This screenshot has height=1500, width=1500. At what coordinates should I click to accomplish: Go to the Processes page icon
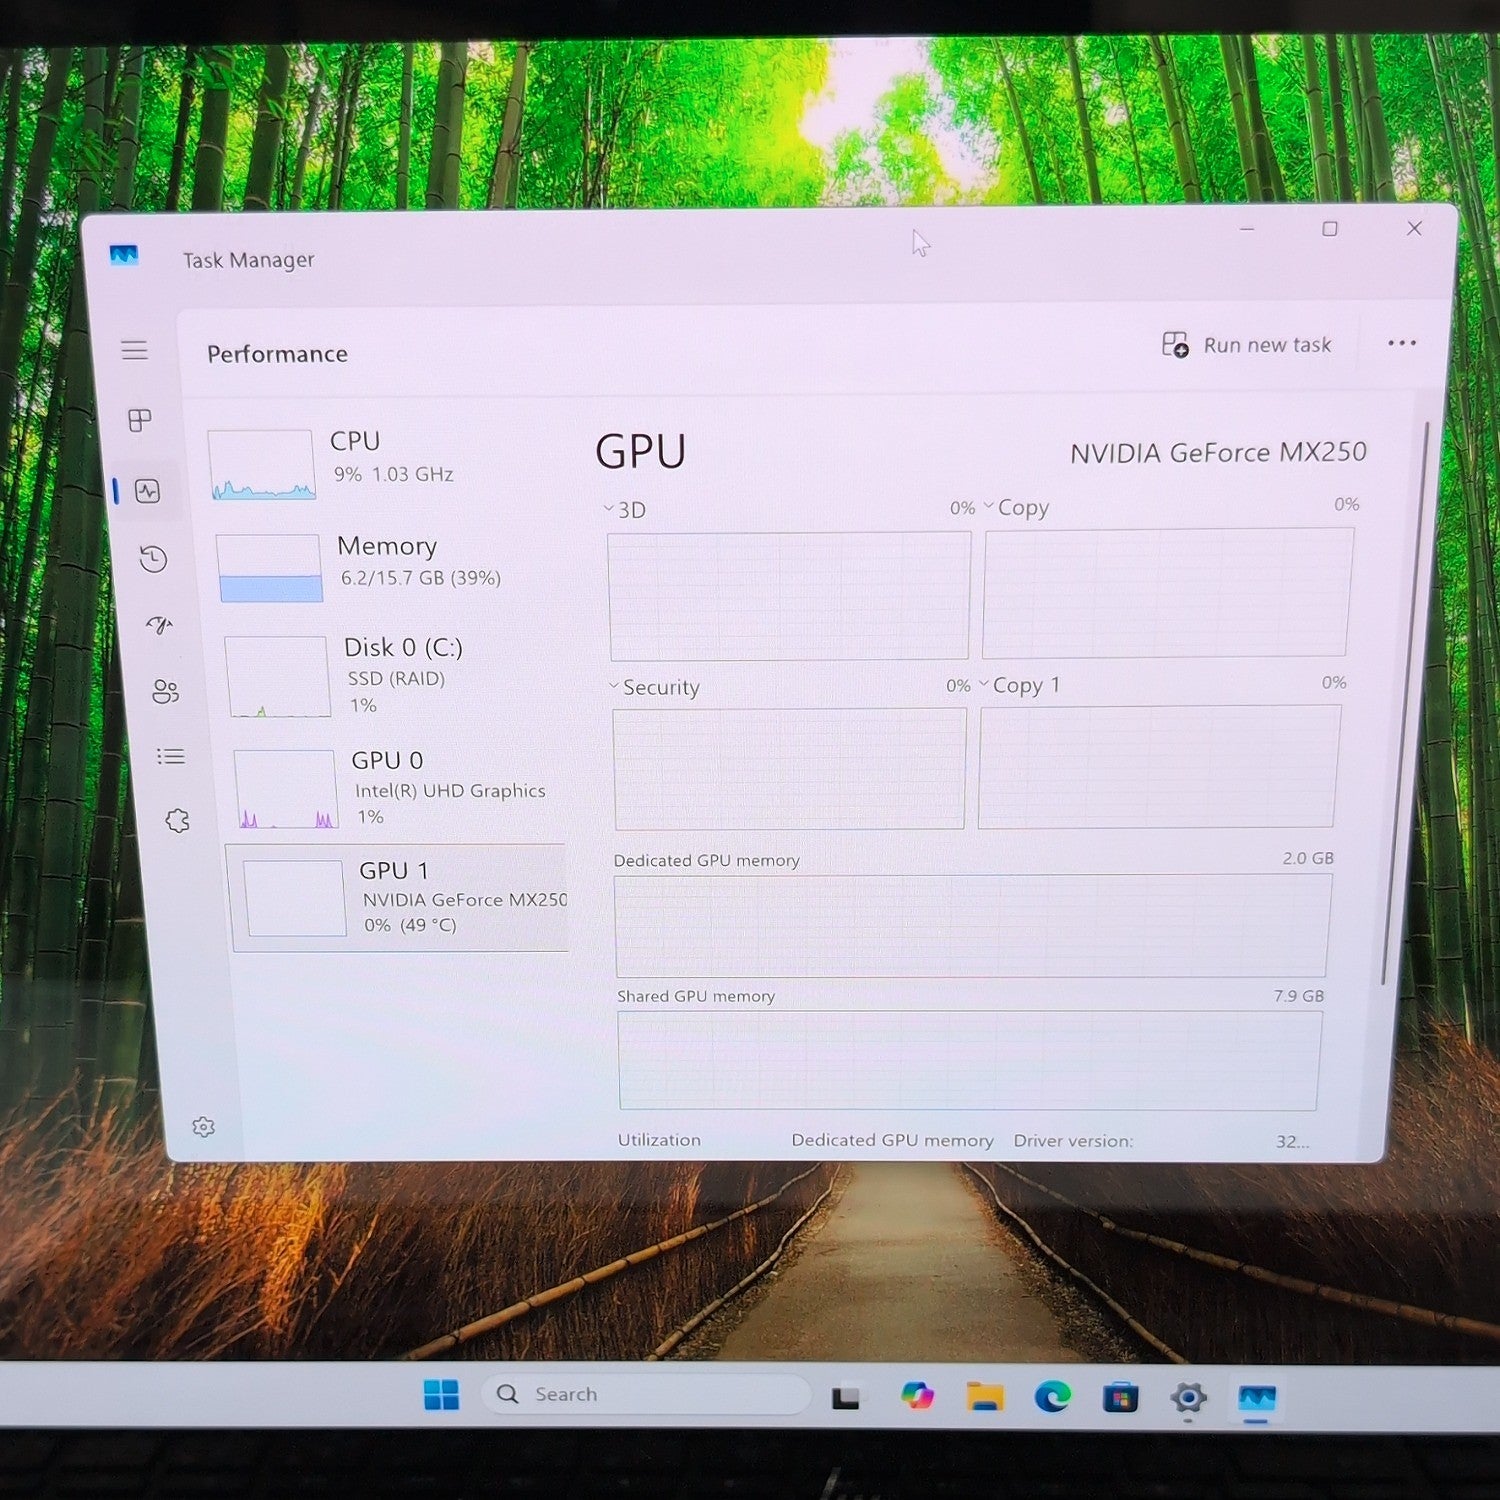(x=140, y=420)
